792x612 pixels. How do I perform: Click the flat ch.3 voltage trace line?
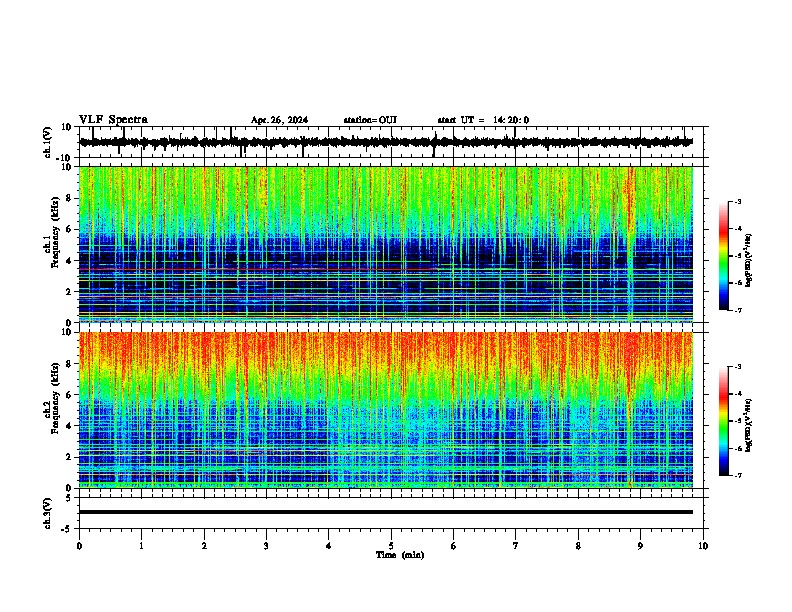point(386,512)
